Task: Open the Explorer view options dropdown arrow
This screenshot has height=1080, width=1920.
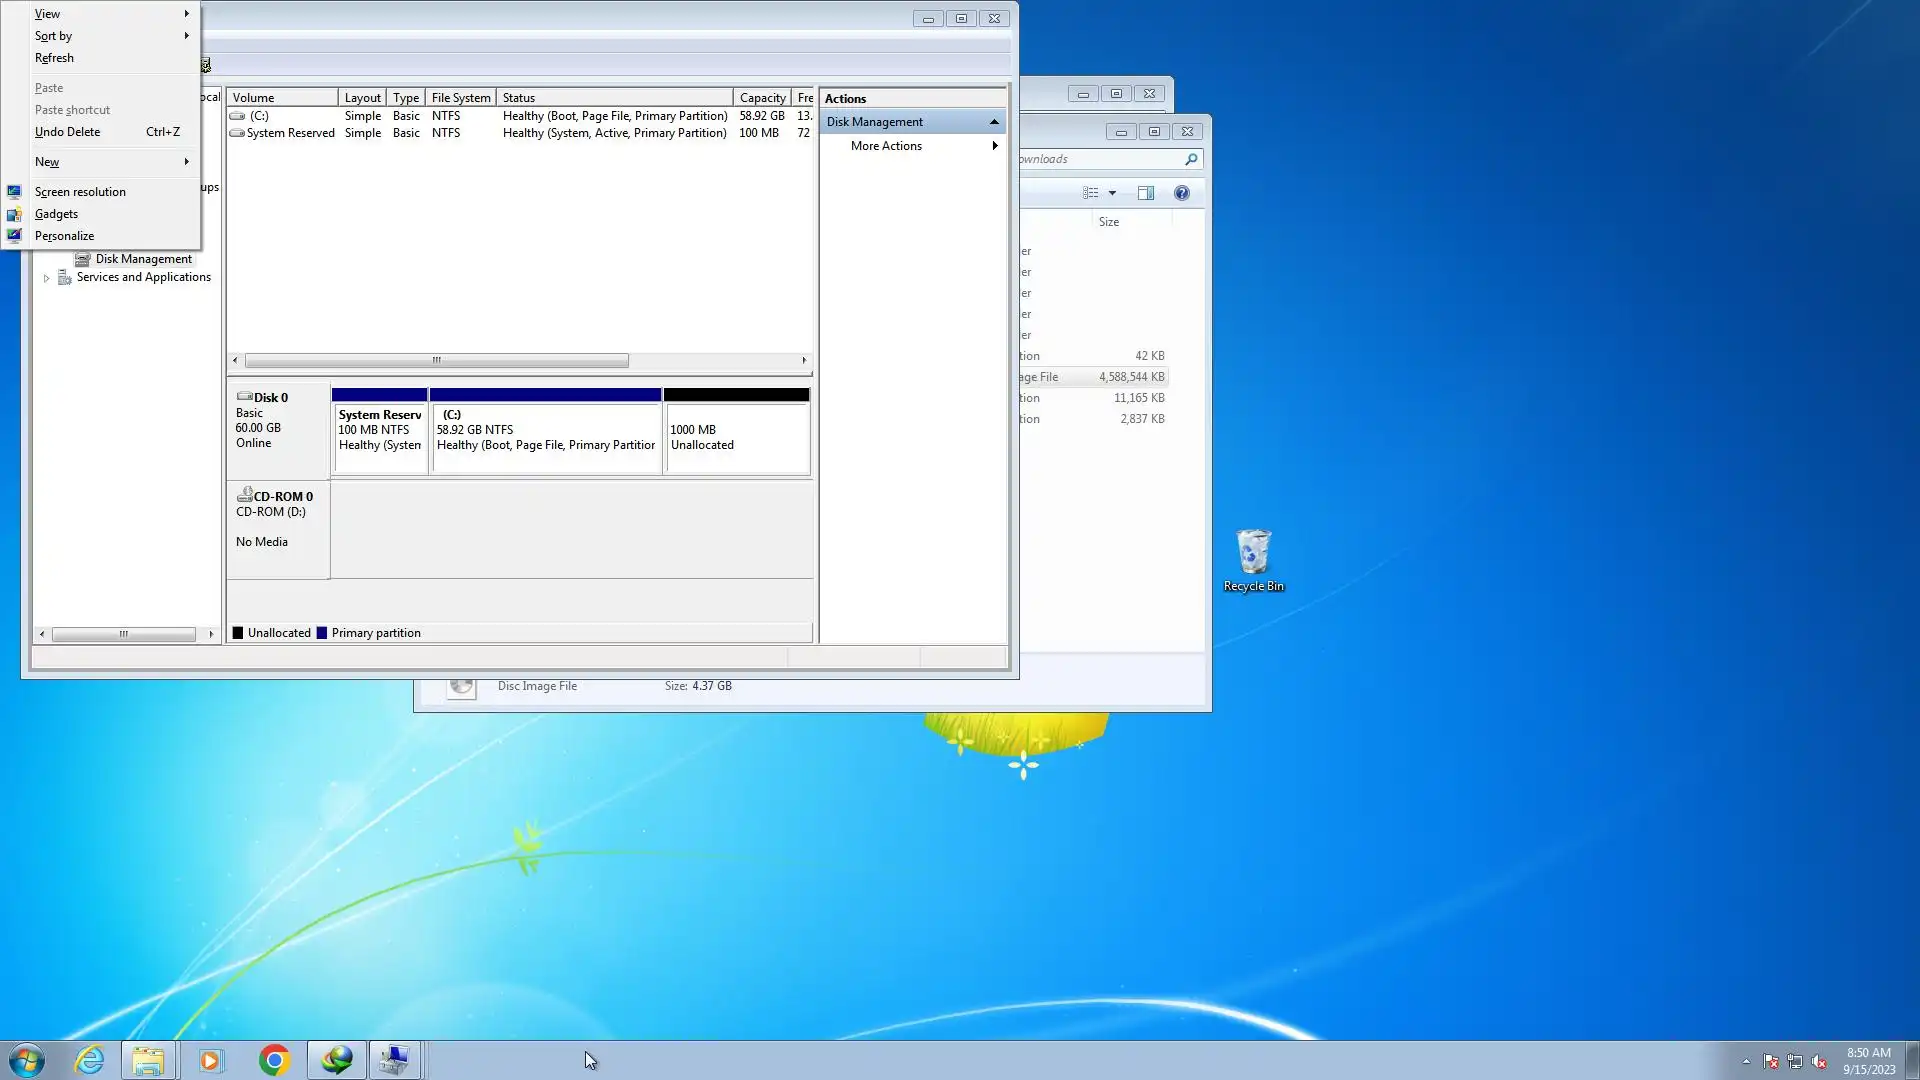Action: point(1112,193)
